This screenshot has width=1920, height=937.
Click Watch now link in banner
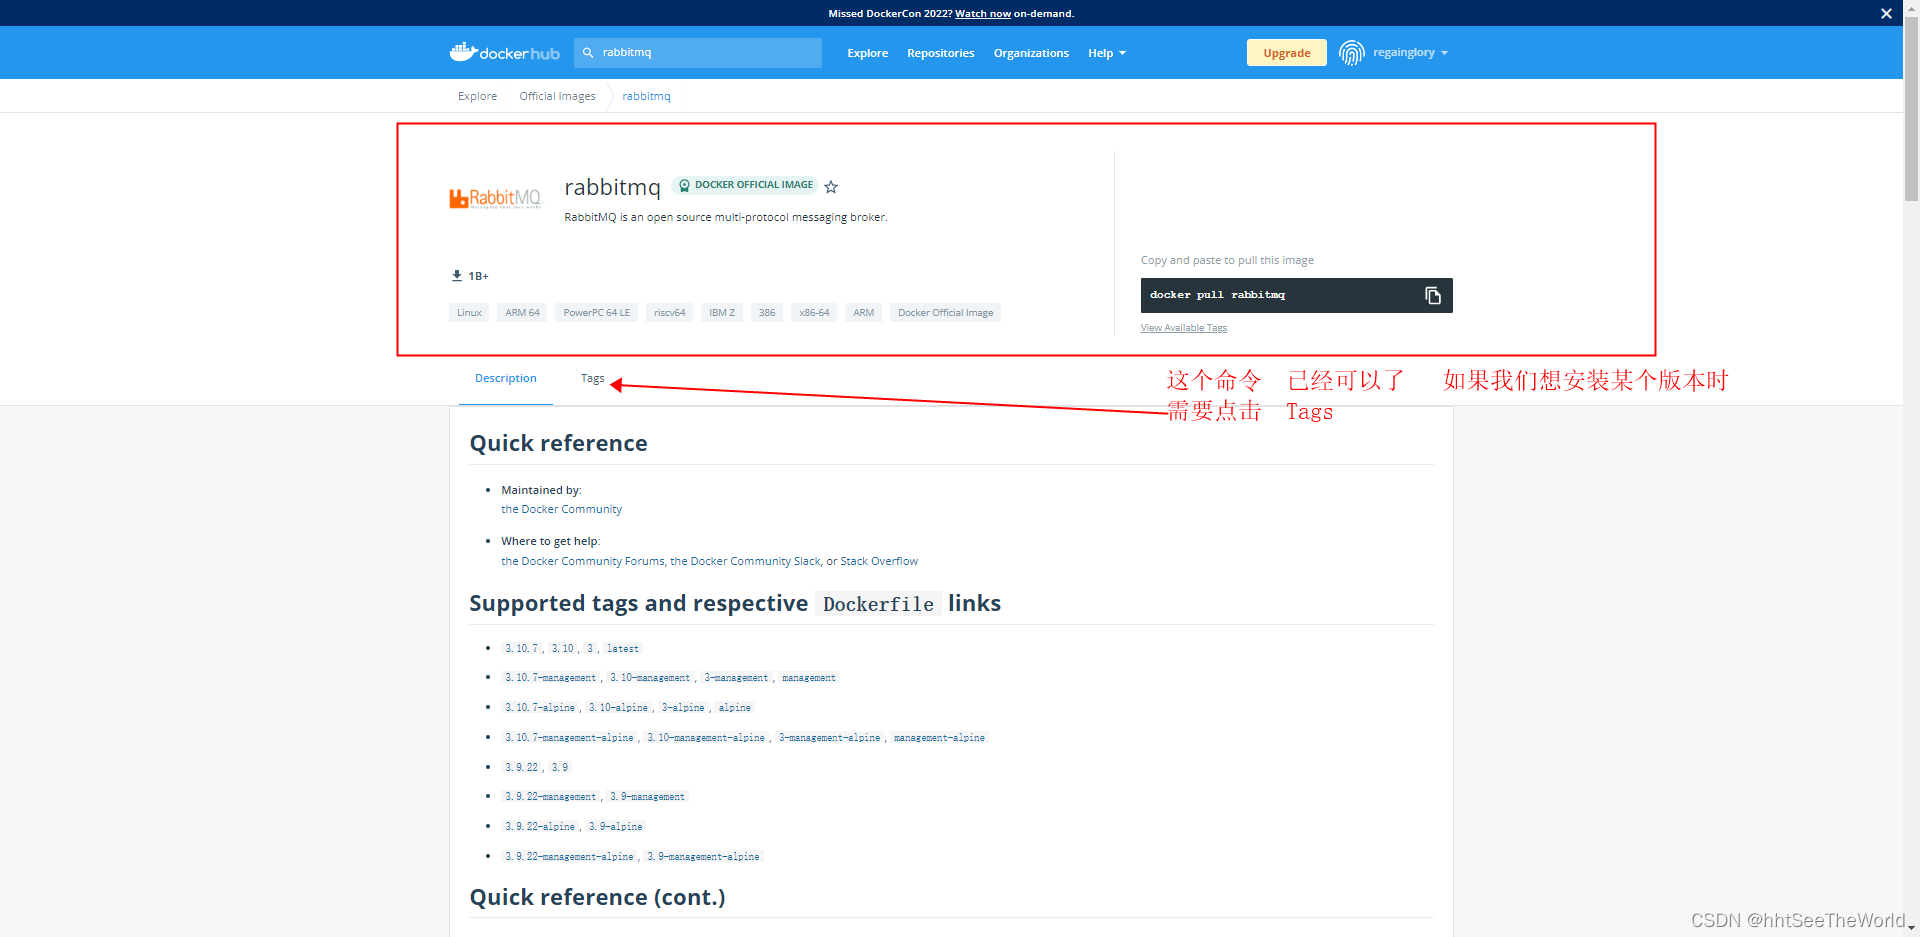tap(982, 14)
